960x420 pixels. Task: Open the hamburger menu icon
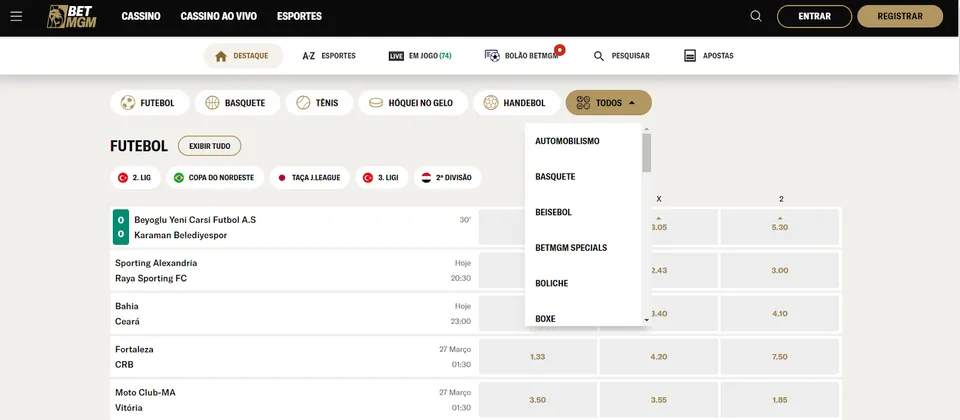coord(16,16)
